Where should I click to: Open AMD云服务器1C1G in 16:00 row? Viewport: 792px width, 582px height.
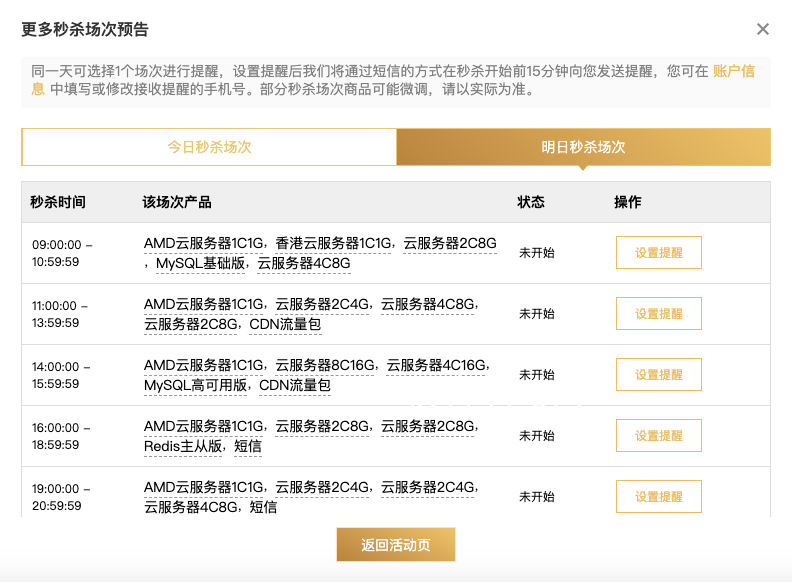(204, 426)
